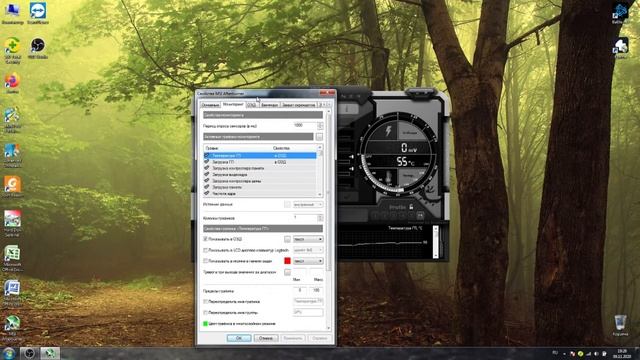640x360 pixels.
Task: Pick red tray icon text color
Action: (x=287, y=261)
